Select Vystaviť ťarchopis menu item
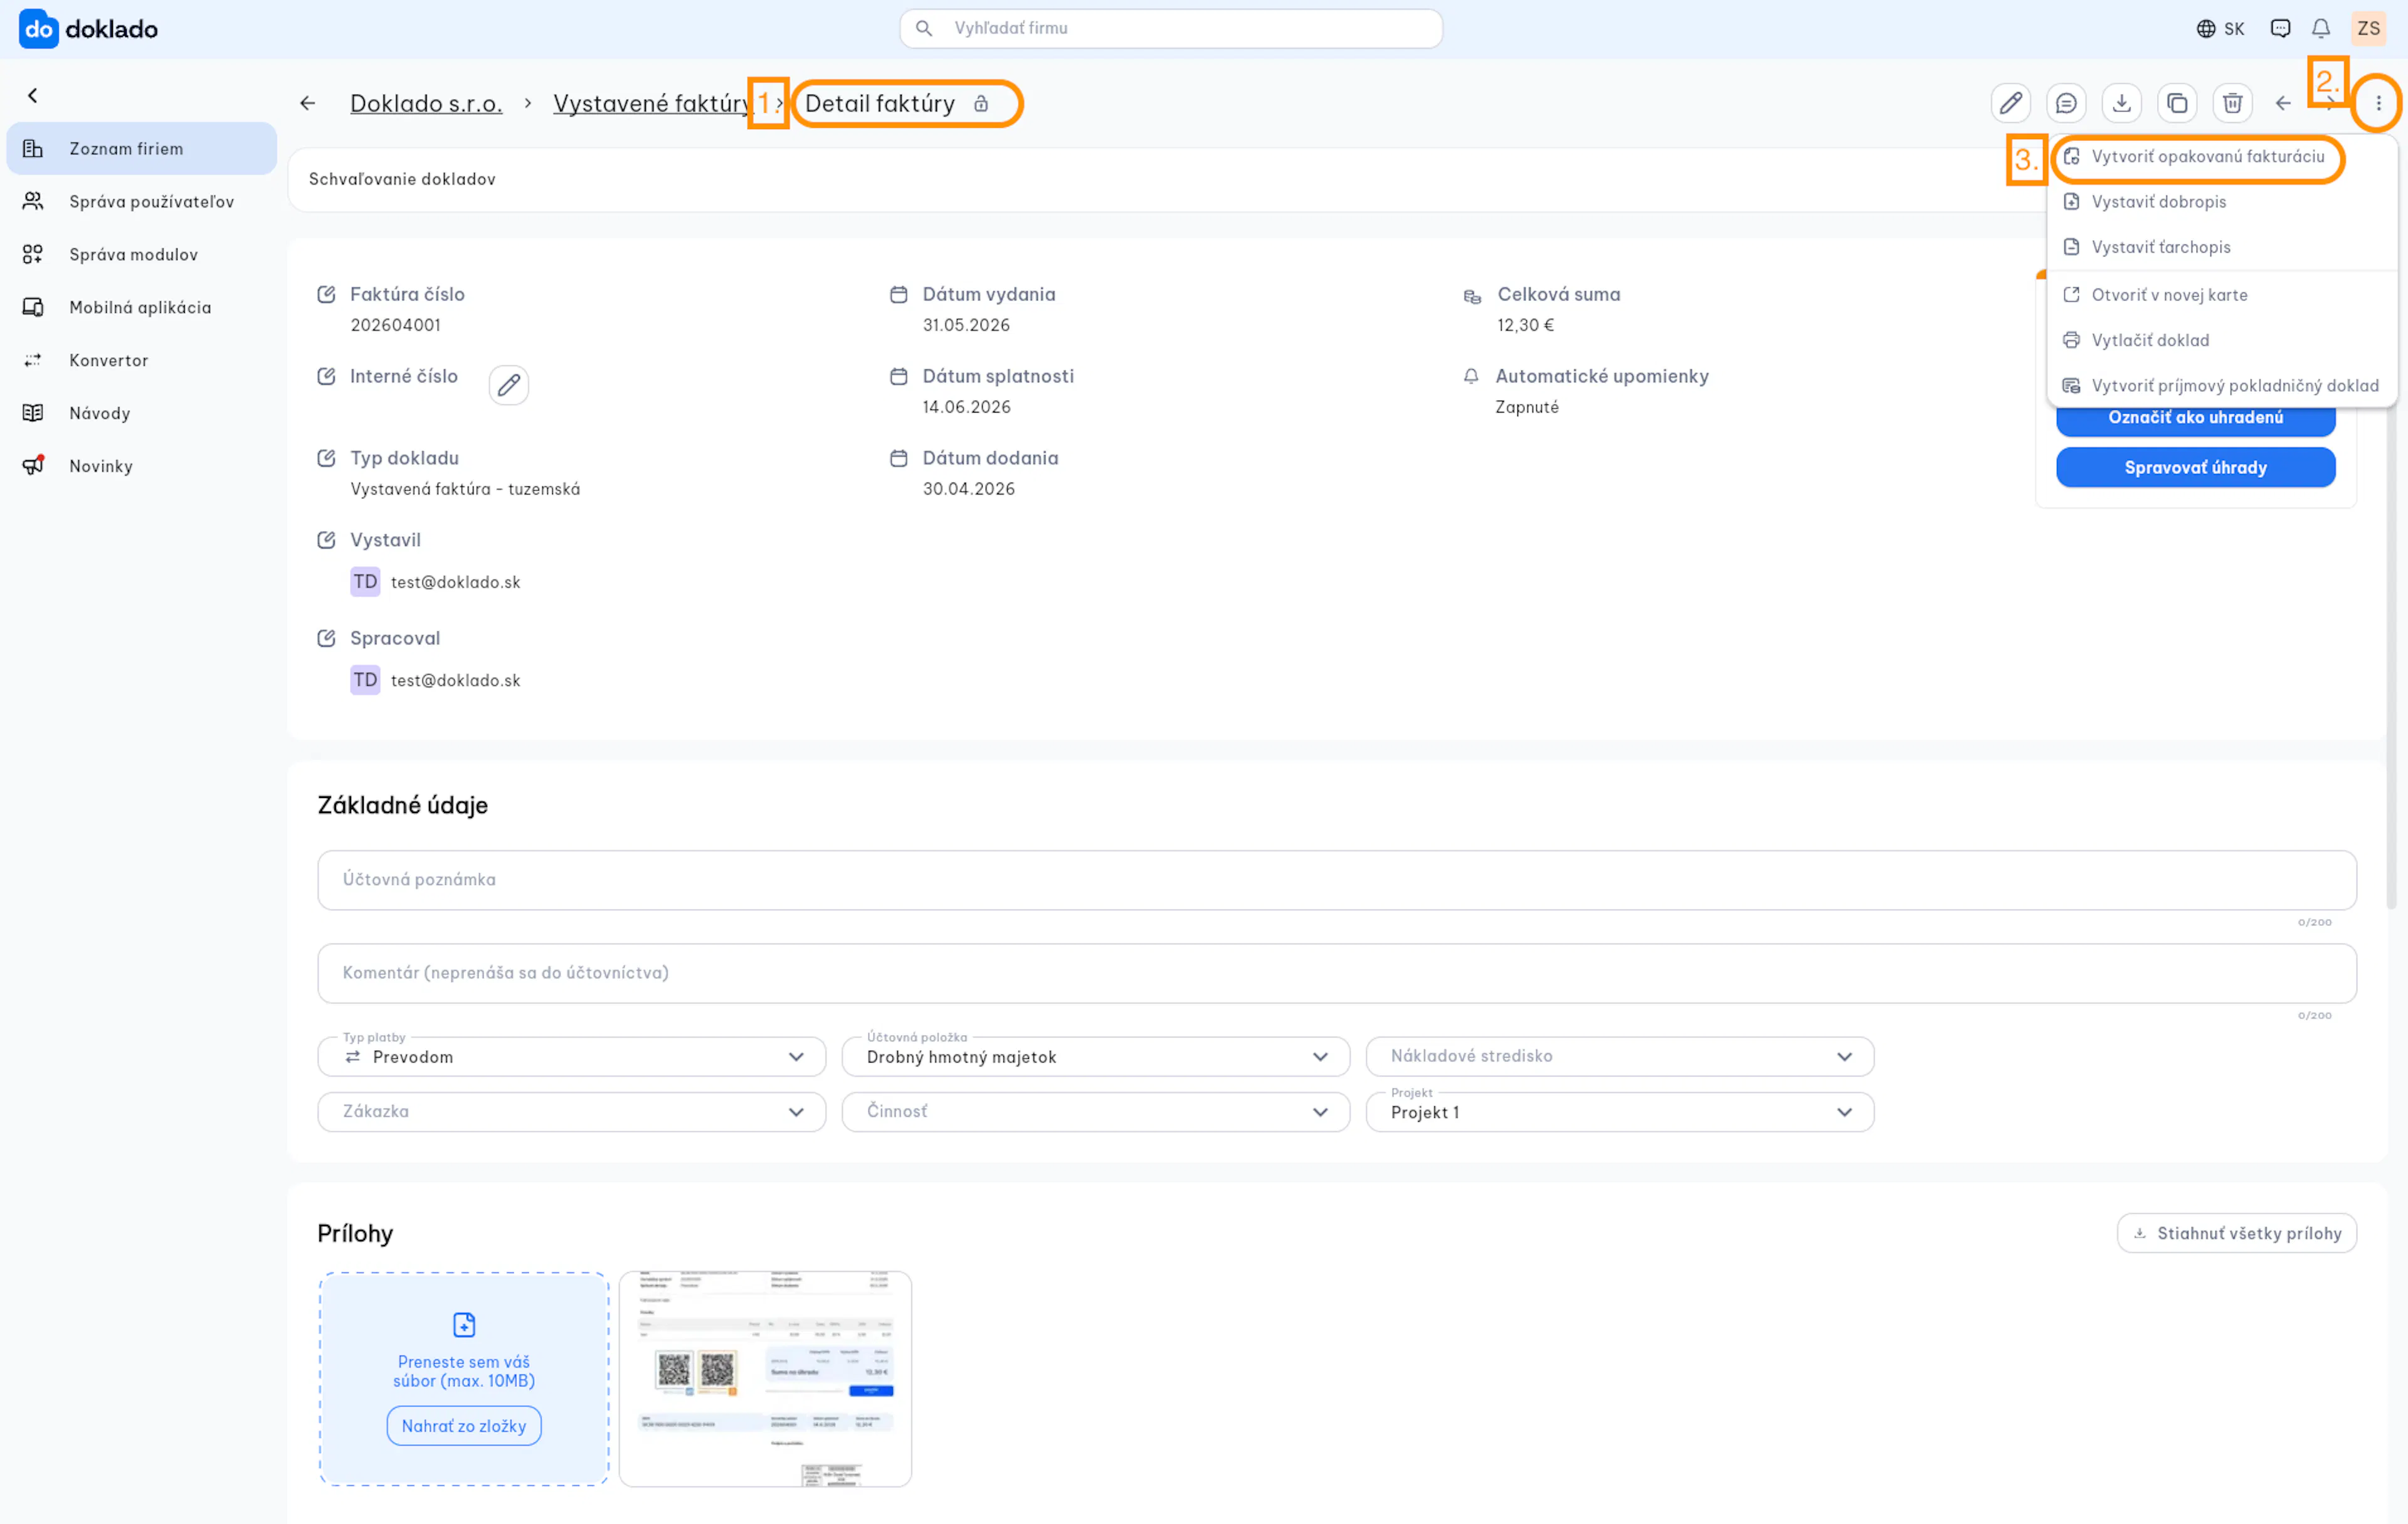The image size is (2408, 1524). 2222,247
